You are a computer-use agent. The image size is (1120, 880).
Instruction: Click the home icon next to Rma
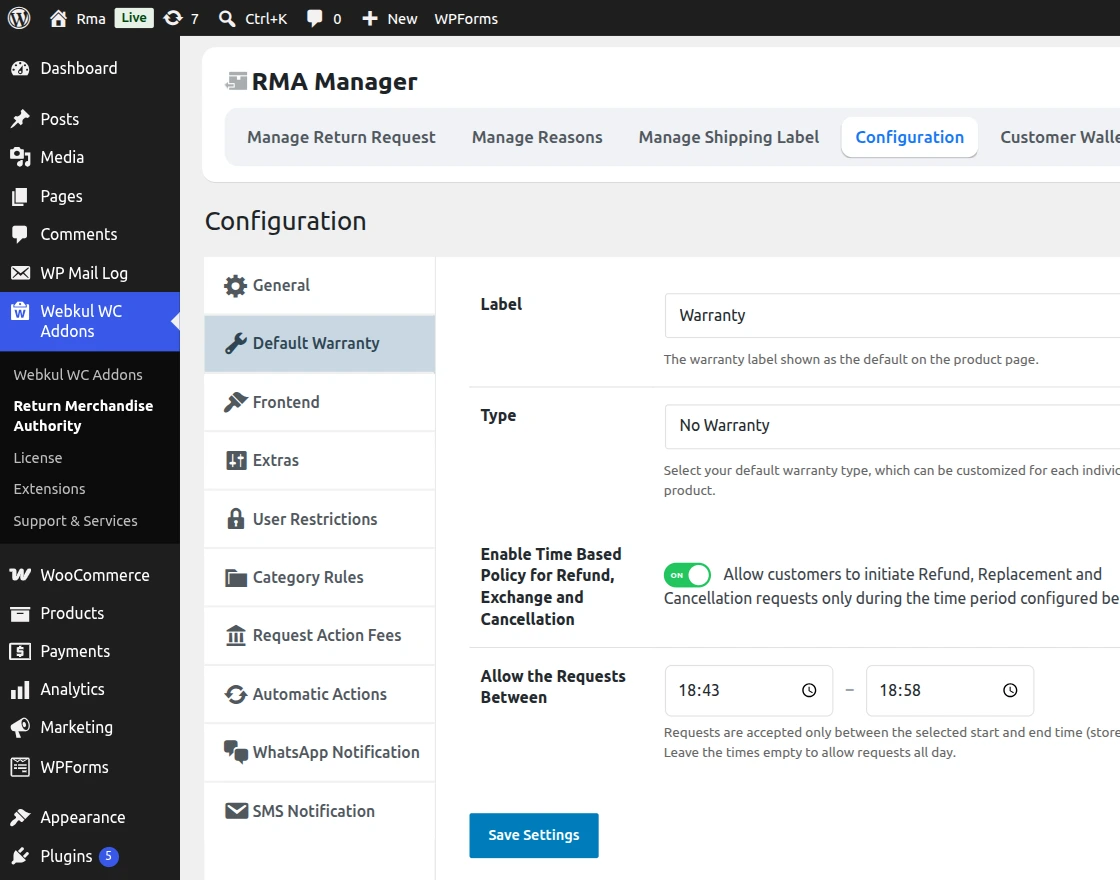59,19
